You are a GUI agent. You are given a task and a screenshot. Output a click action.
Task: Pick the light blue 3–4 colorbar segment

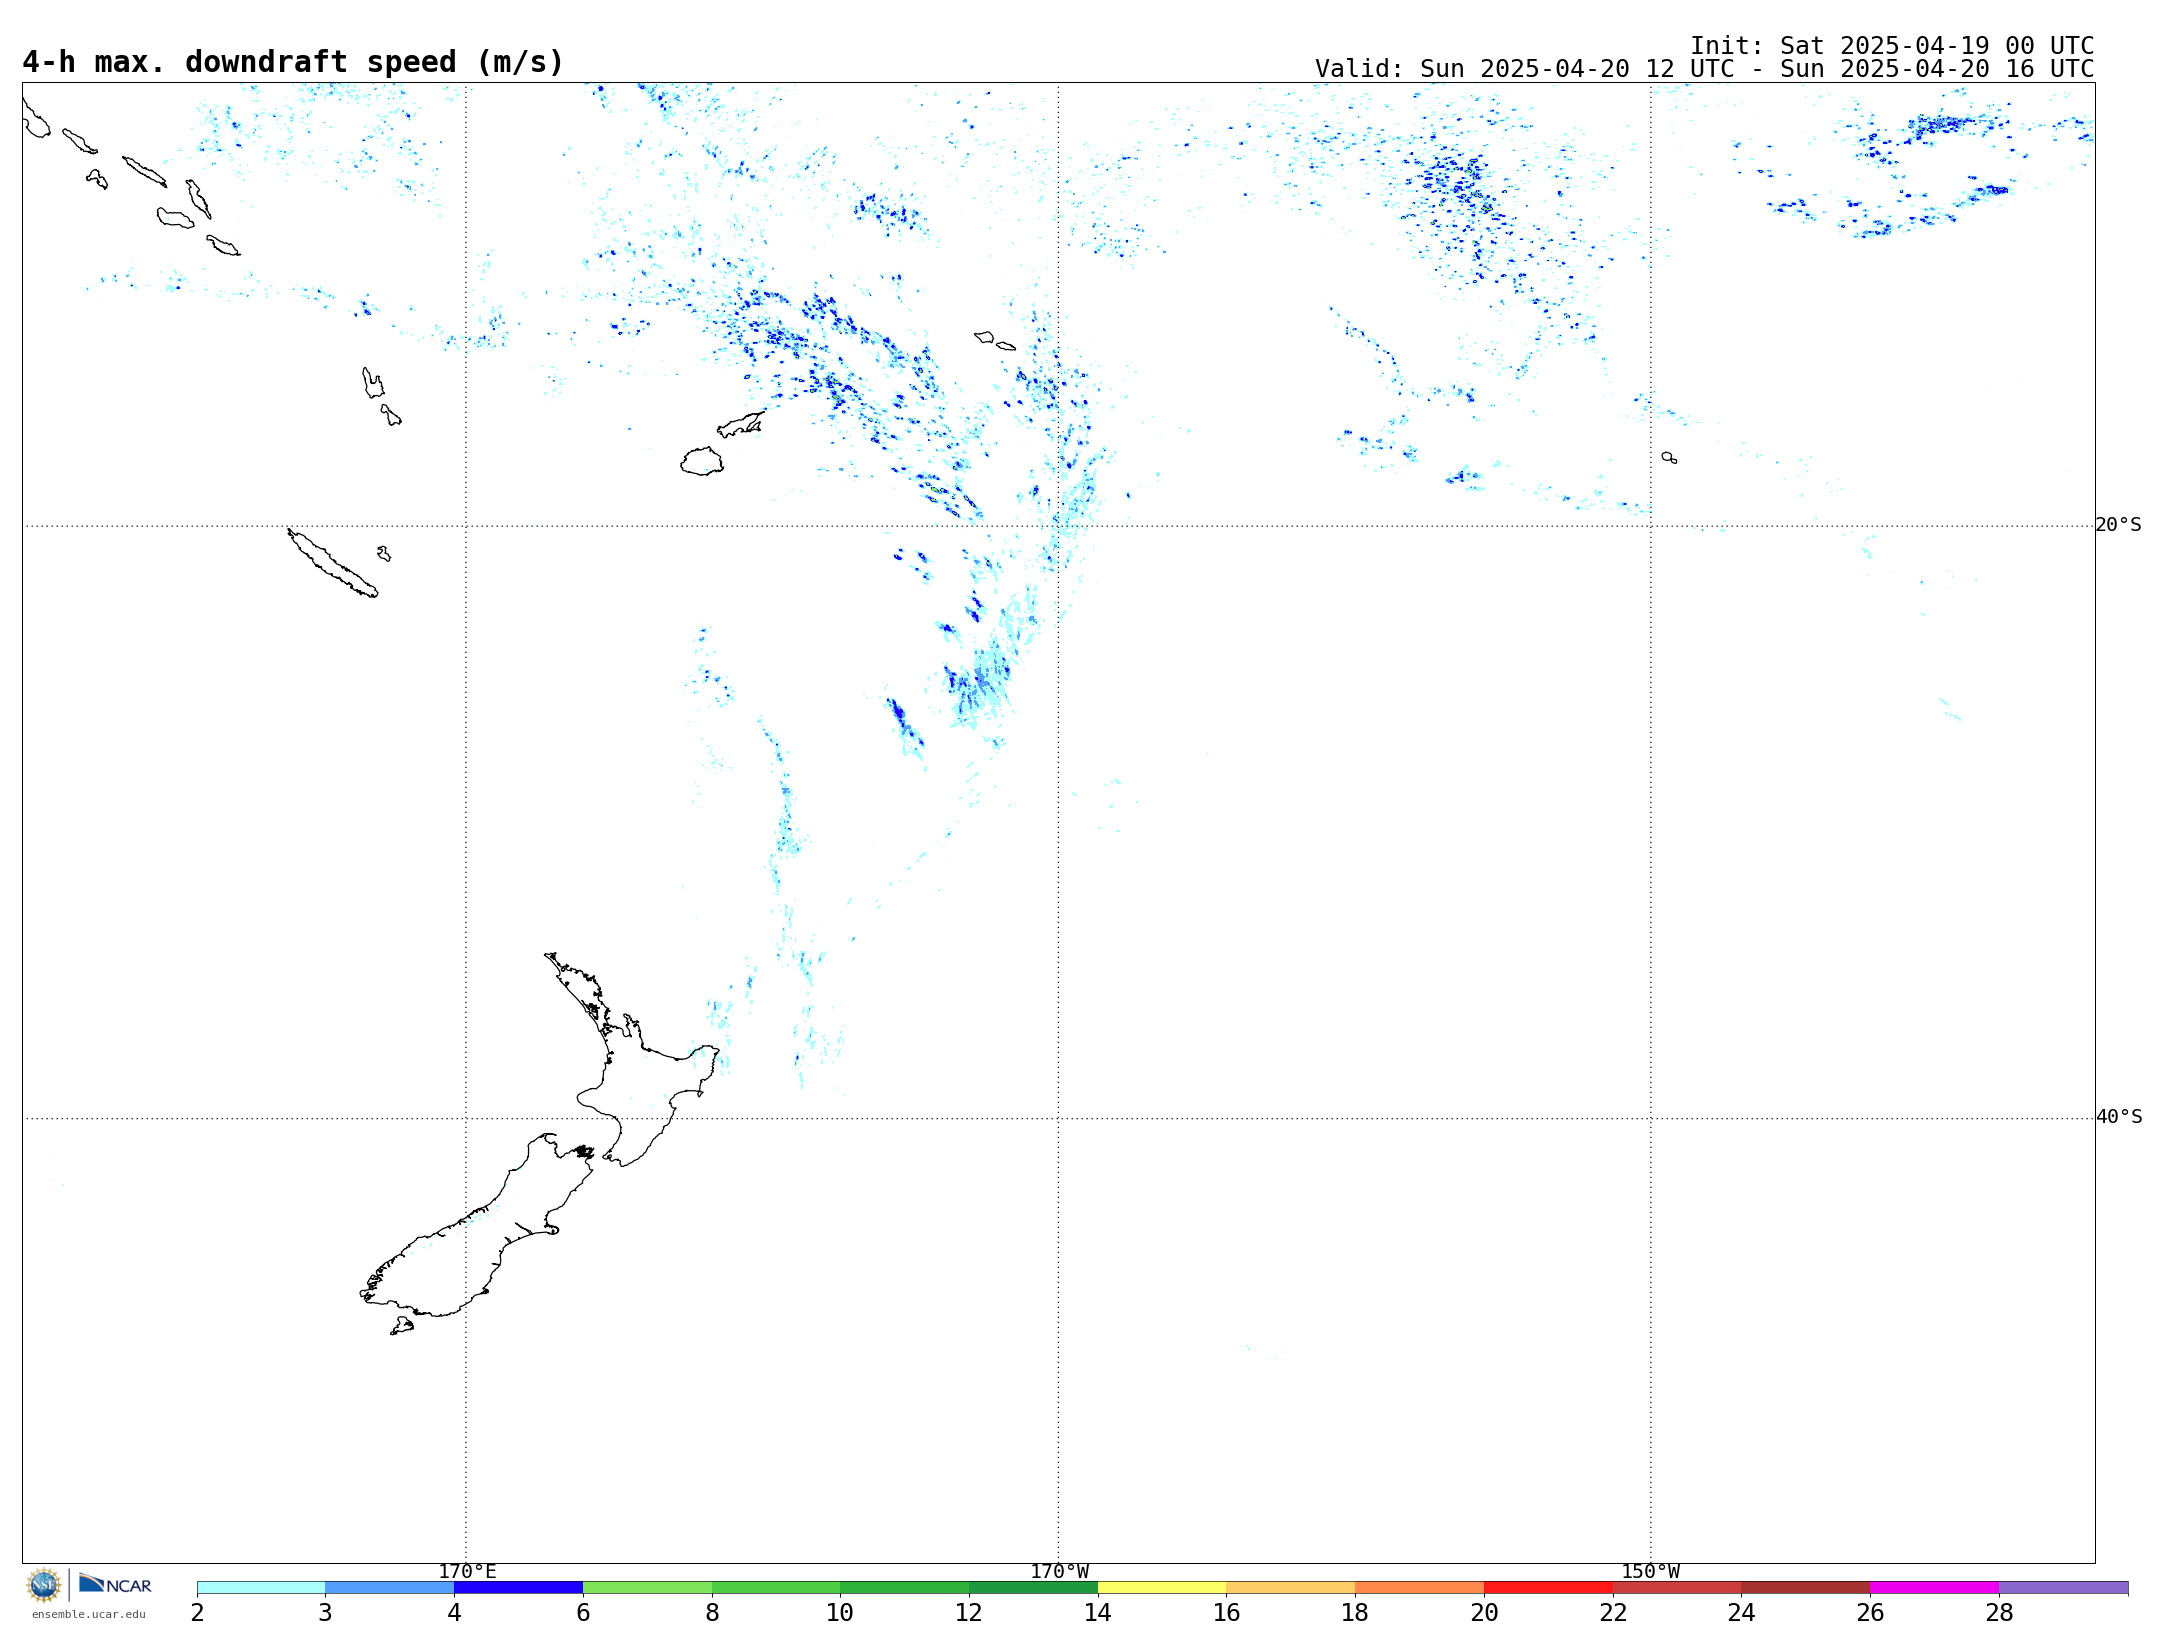pyautogui.click(x=390, y=1588)
